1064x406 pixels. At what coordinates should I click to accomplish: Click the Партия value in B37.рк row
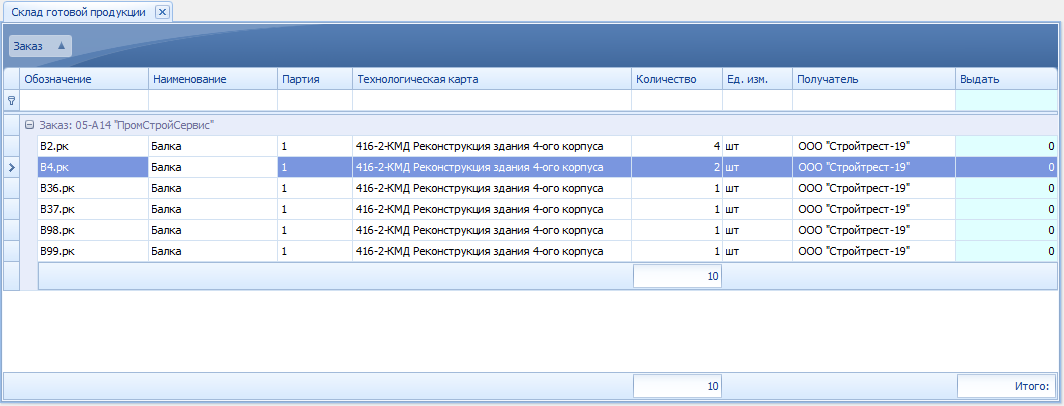point(315,209)
